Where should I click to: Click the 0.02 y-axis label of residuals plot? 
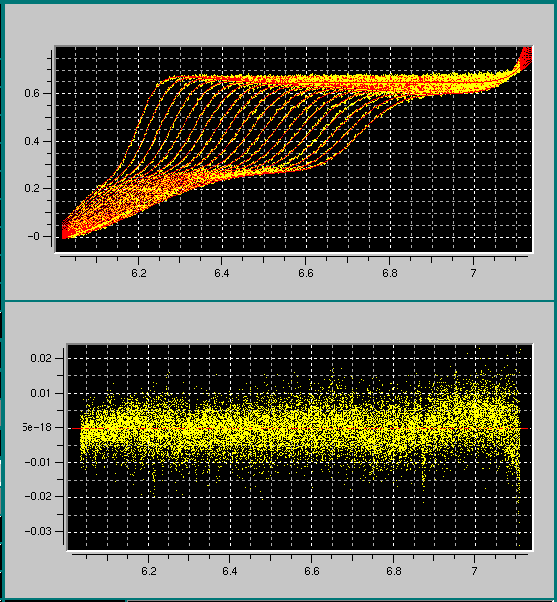point(41,358)
